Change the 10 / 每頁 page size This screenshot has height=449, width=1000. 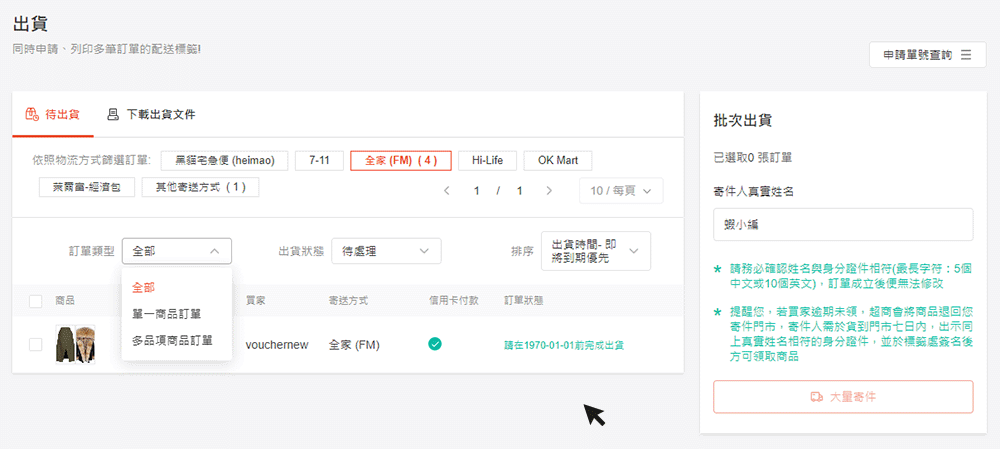coord(621,190)
